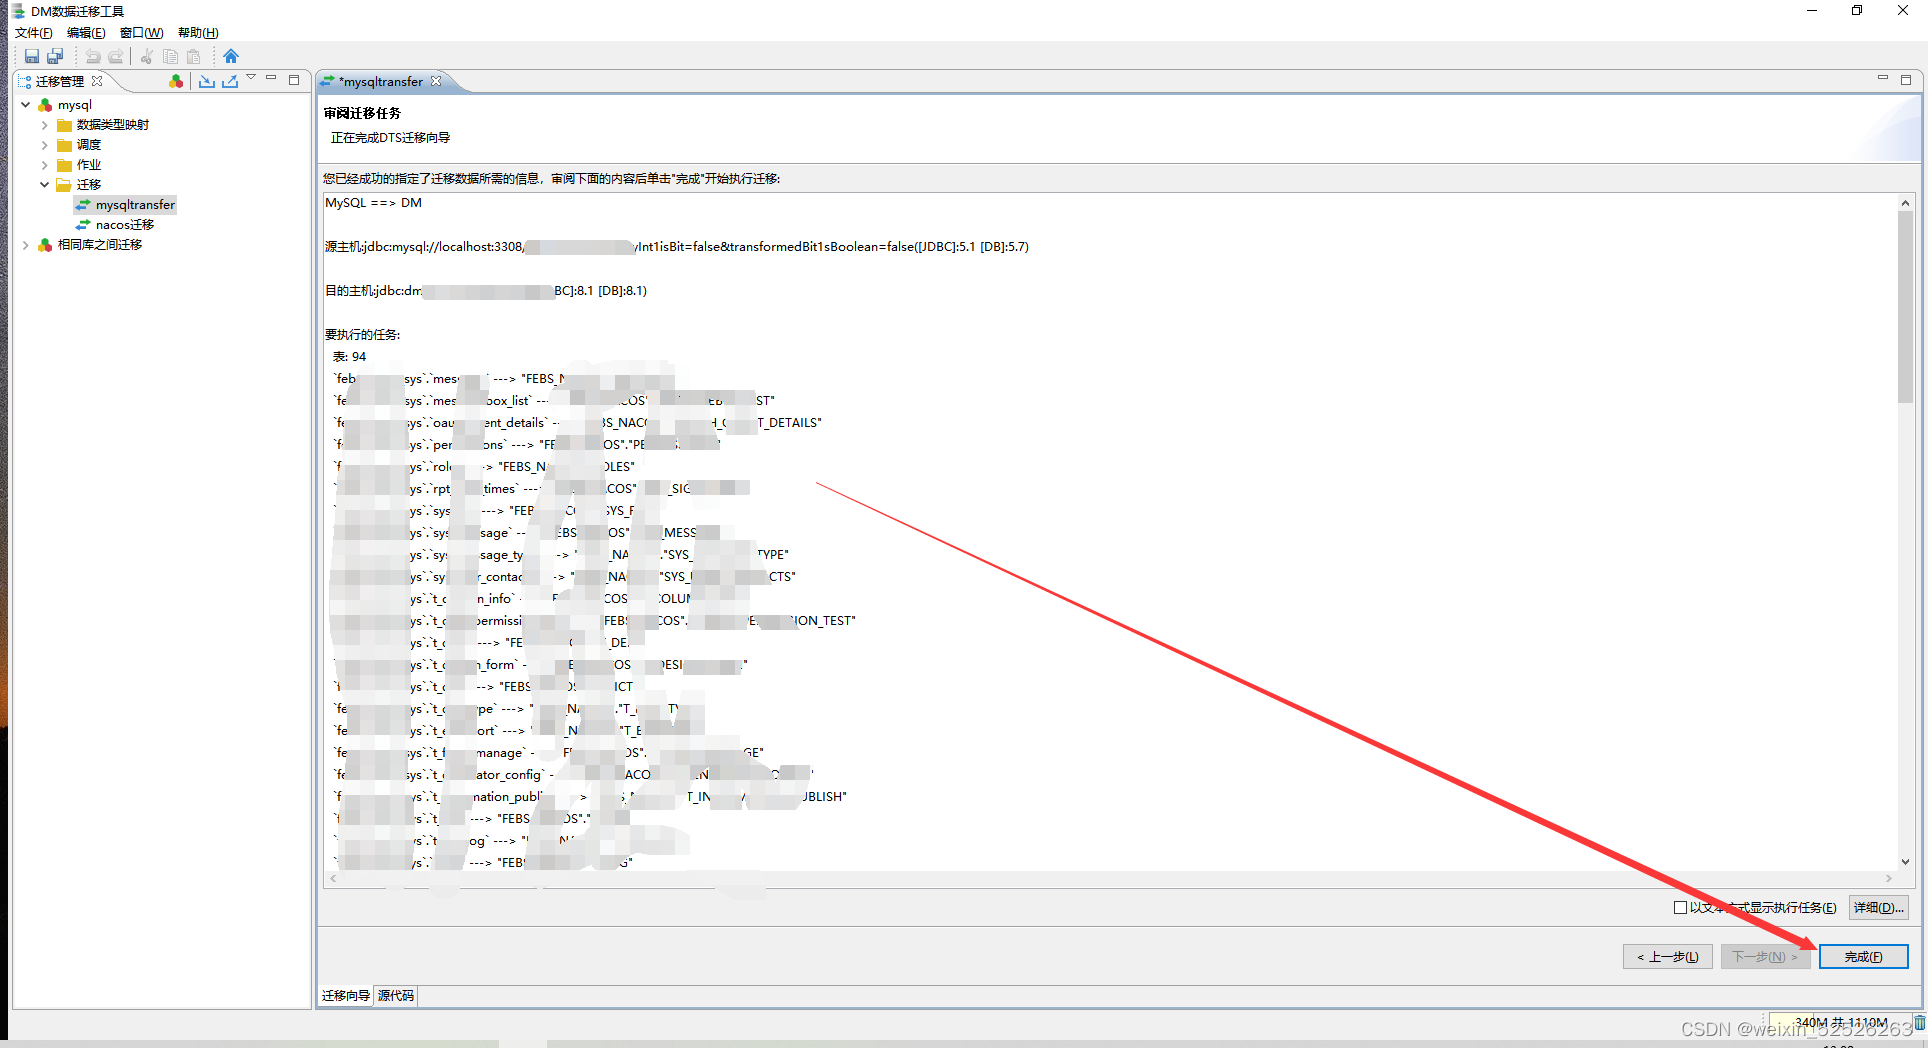Click the 数据类型映射 folder icon

click(x=64, y=125)
